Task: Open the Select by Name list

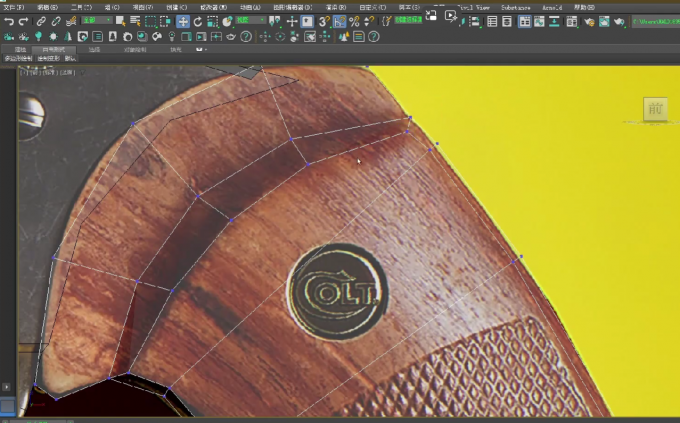Action: [135, 21]
